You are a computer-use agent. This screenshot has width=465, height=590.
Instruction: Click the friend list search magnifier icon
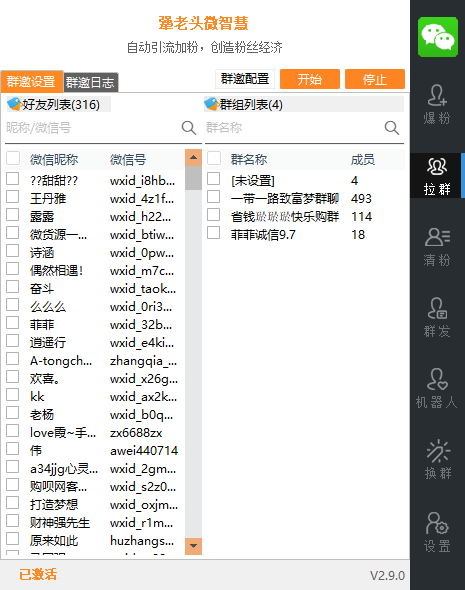[x=188, y=128]
